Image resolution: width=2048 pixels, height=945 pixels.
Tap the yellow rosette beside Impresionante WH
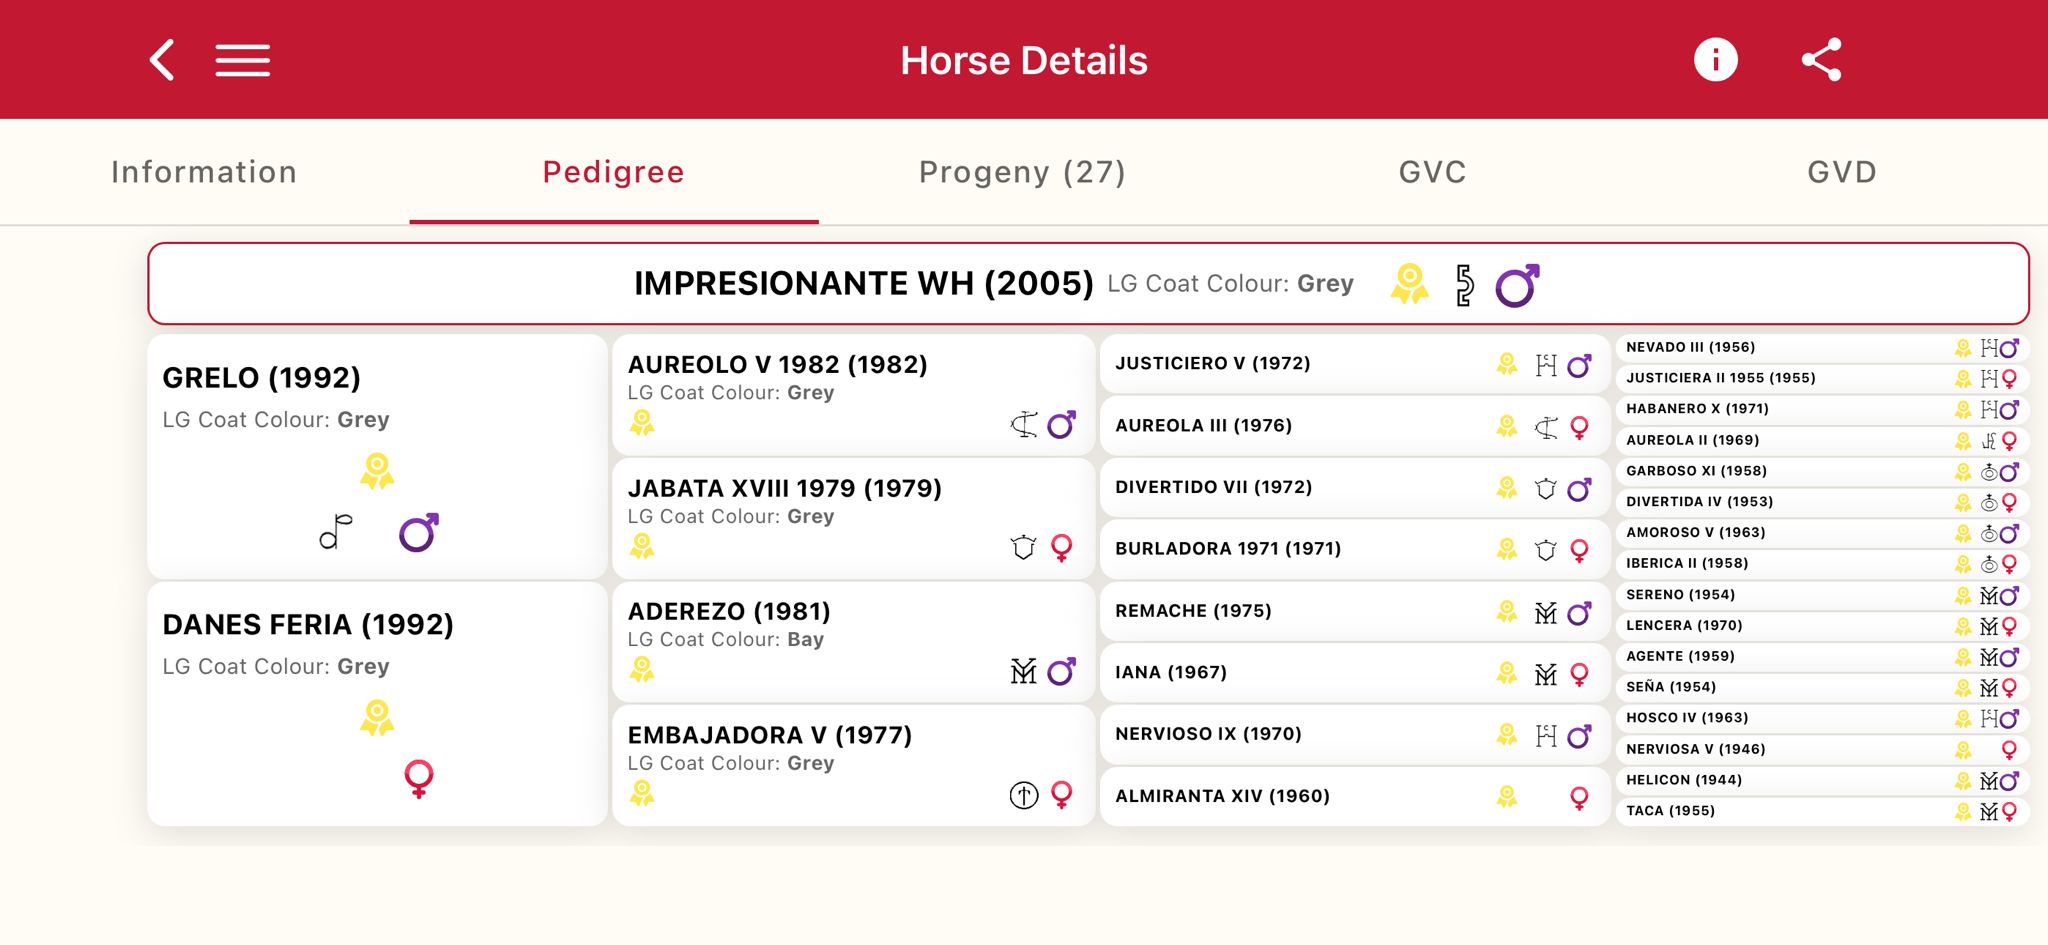[1409, 284]
